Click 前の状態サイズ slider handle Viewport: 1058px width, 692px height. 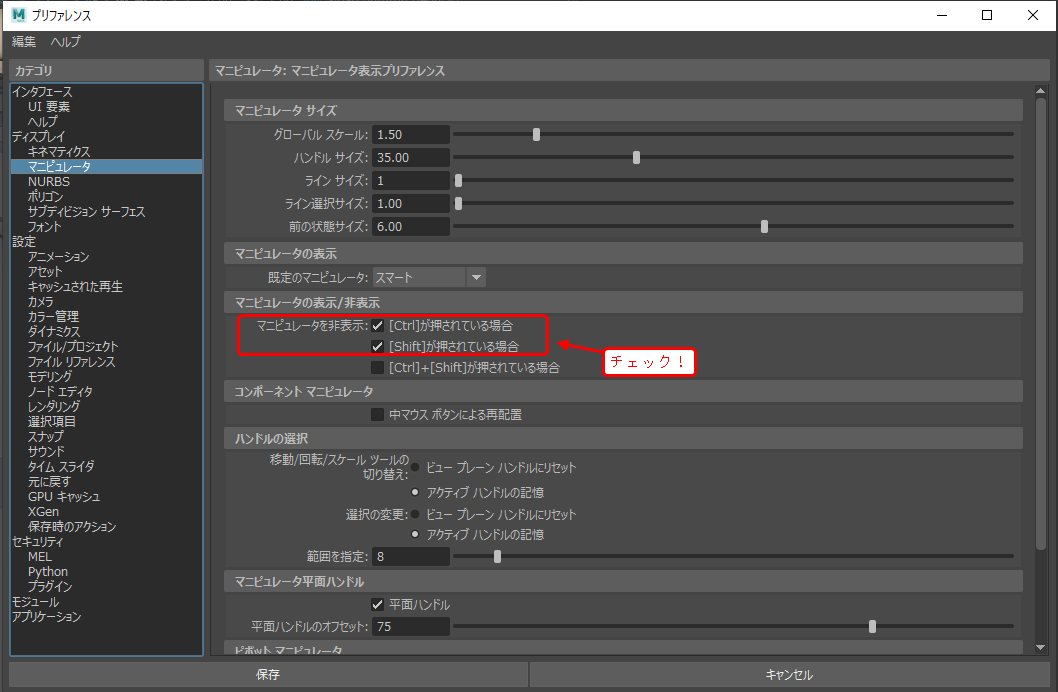[x=764, y=227]
